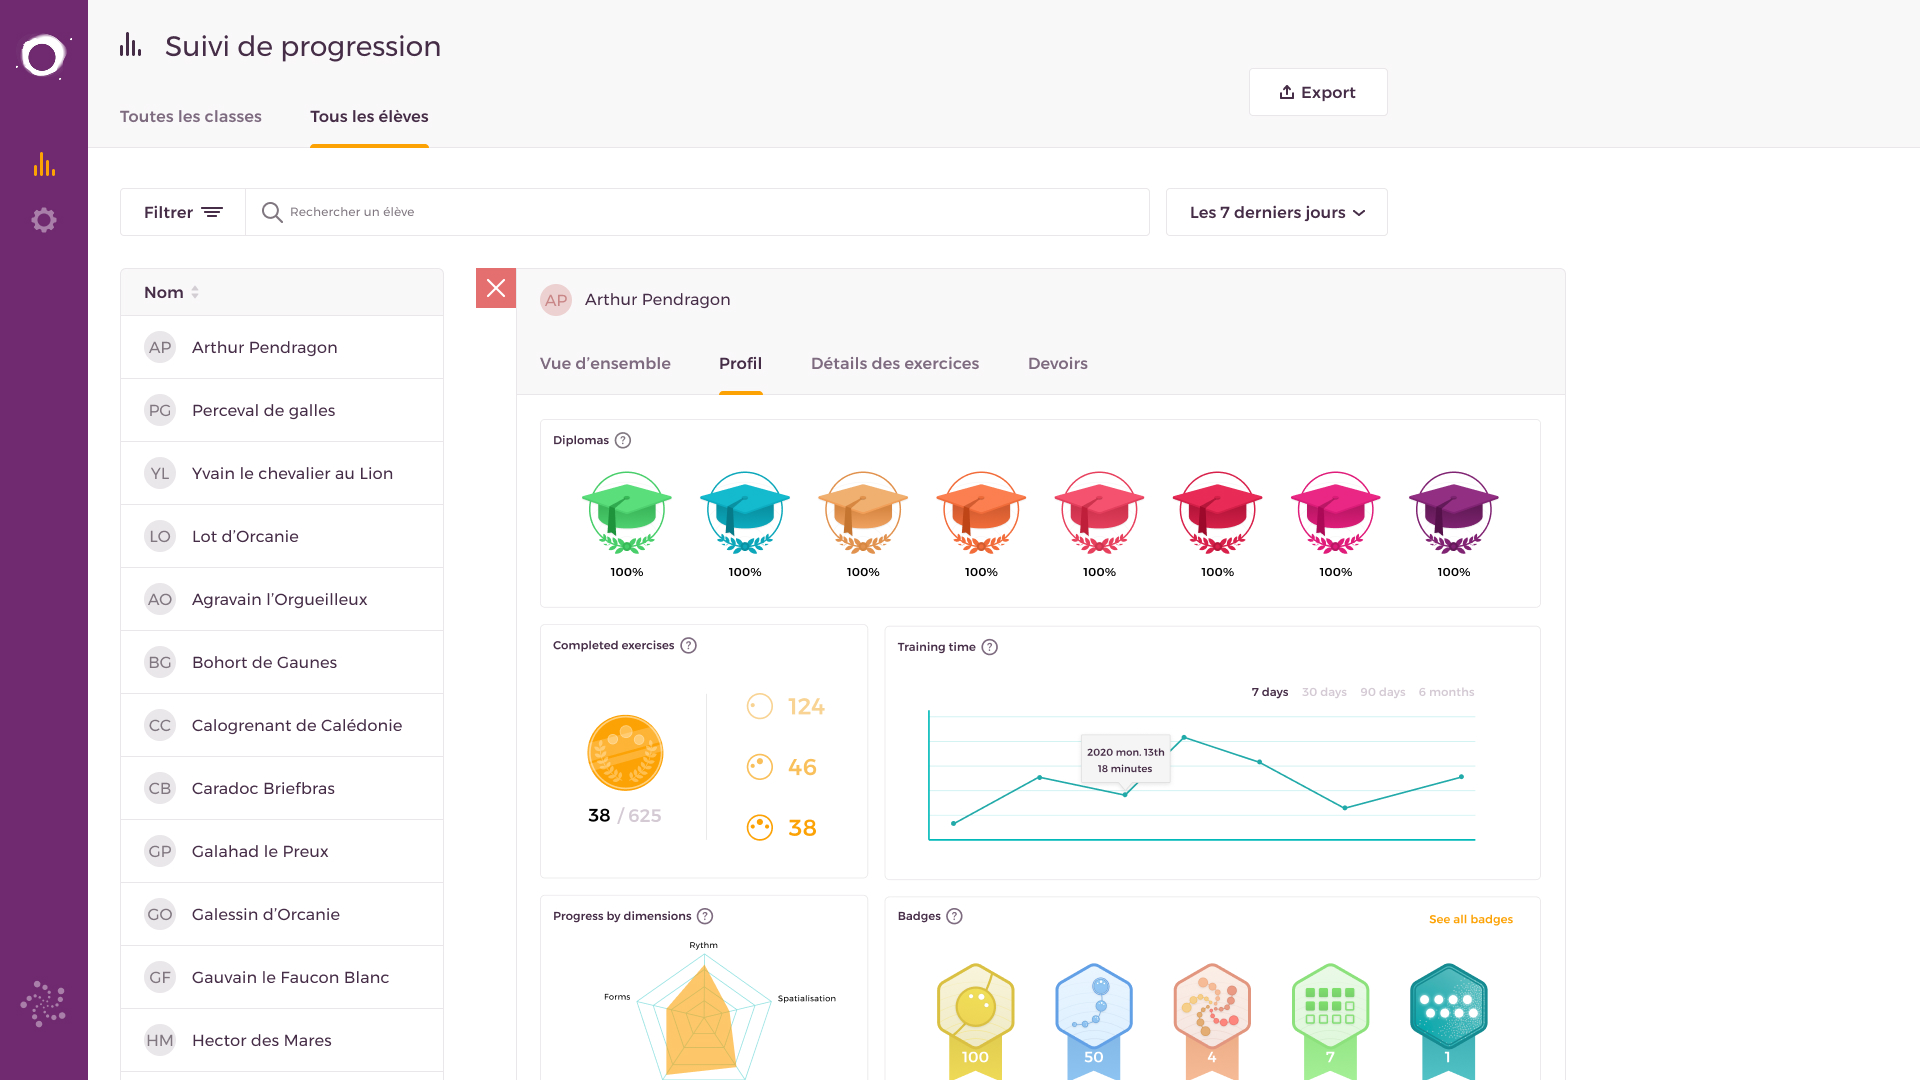1920x1080 pixels.
Task: Select the 90 days time range
Action: (x=1382, y=692)
